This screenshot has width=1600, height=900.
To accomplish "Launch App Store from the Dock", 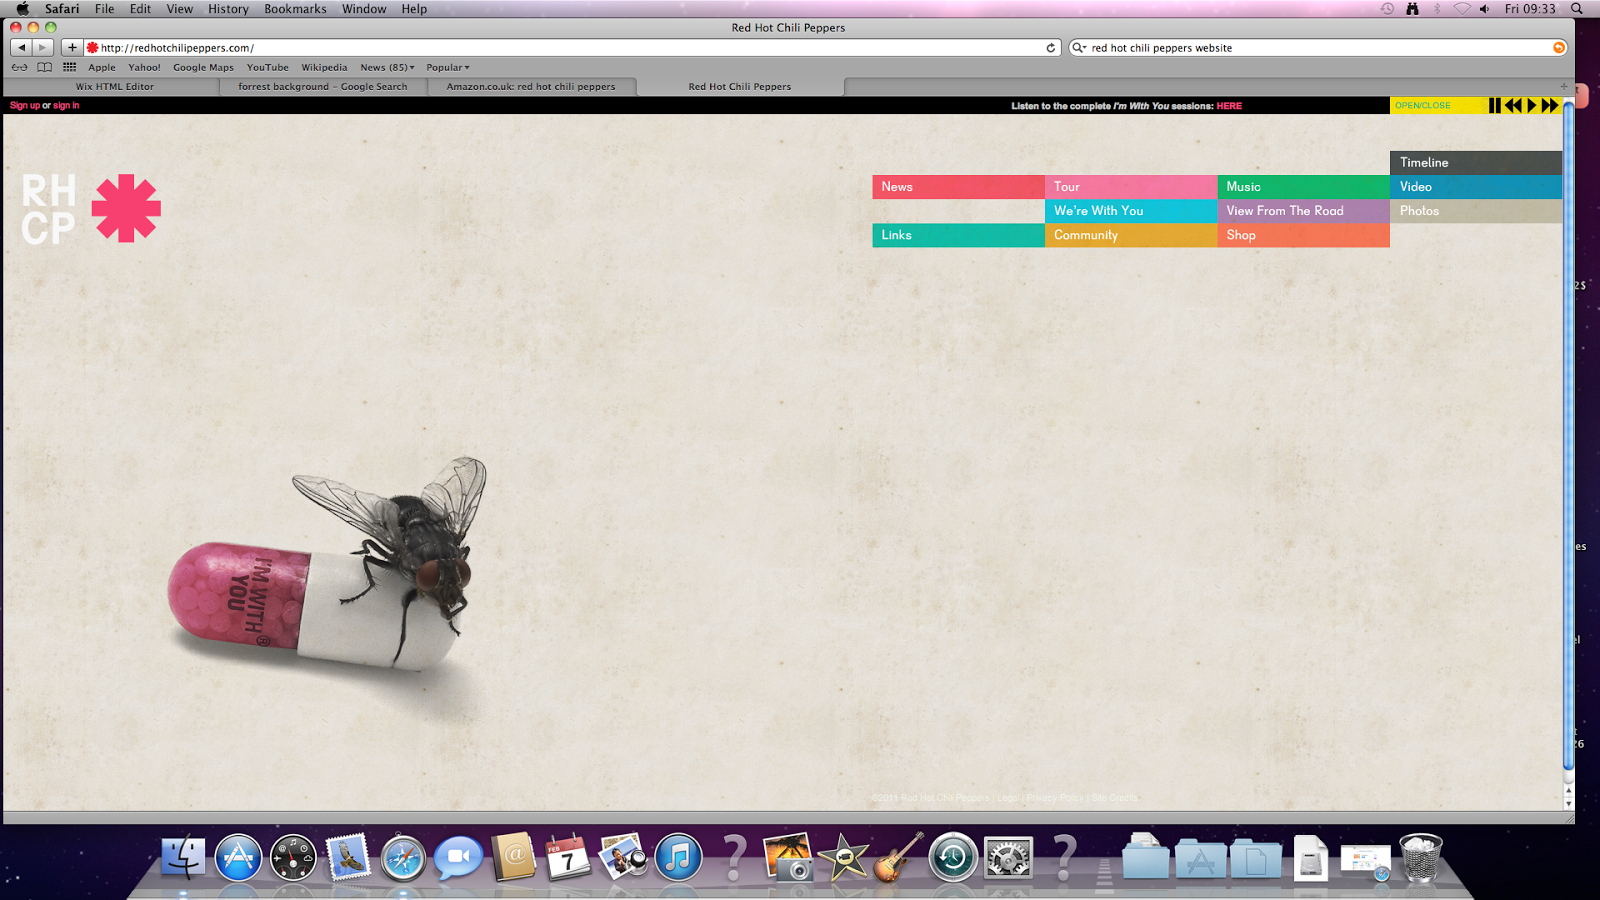I will tap(238, 857).
